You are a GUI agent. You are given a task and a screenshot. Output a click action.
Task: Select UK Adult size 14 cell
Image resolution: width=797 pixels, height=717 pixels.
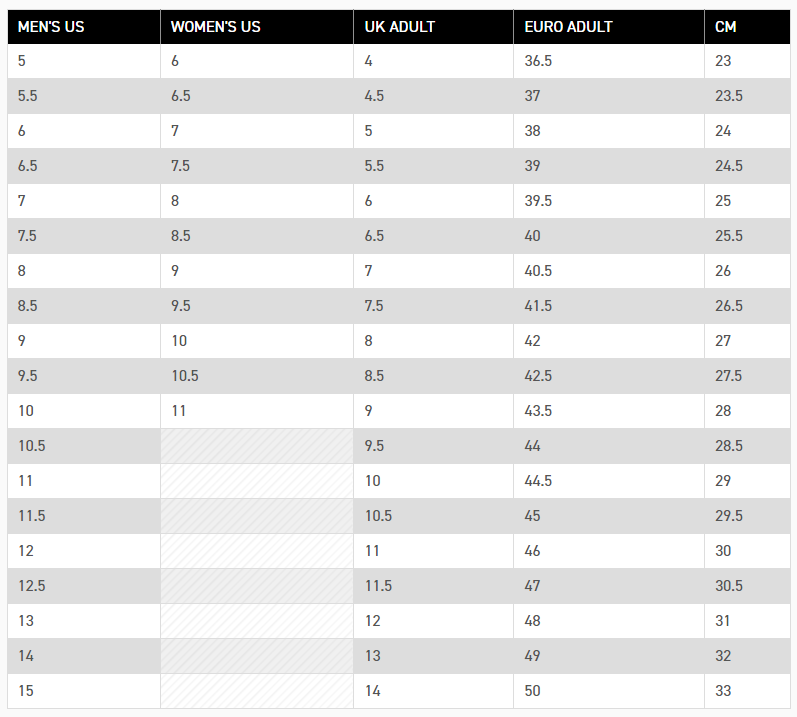coord(434,691)
